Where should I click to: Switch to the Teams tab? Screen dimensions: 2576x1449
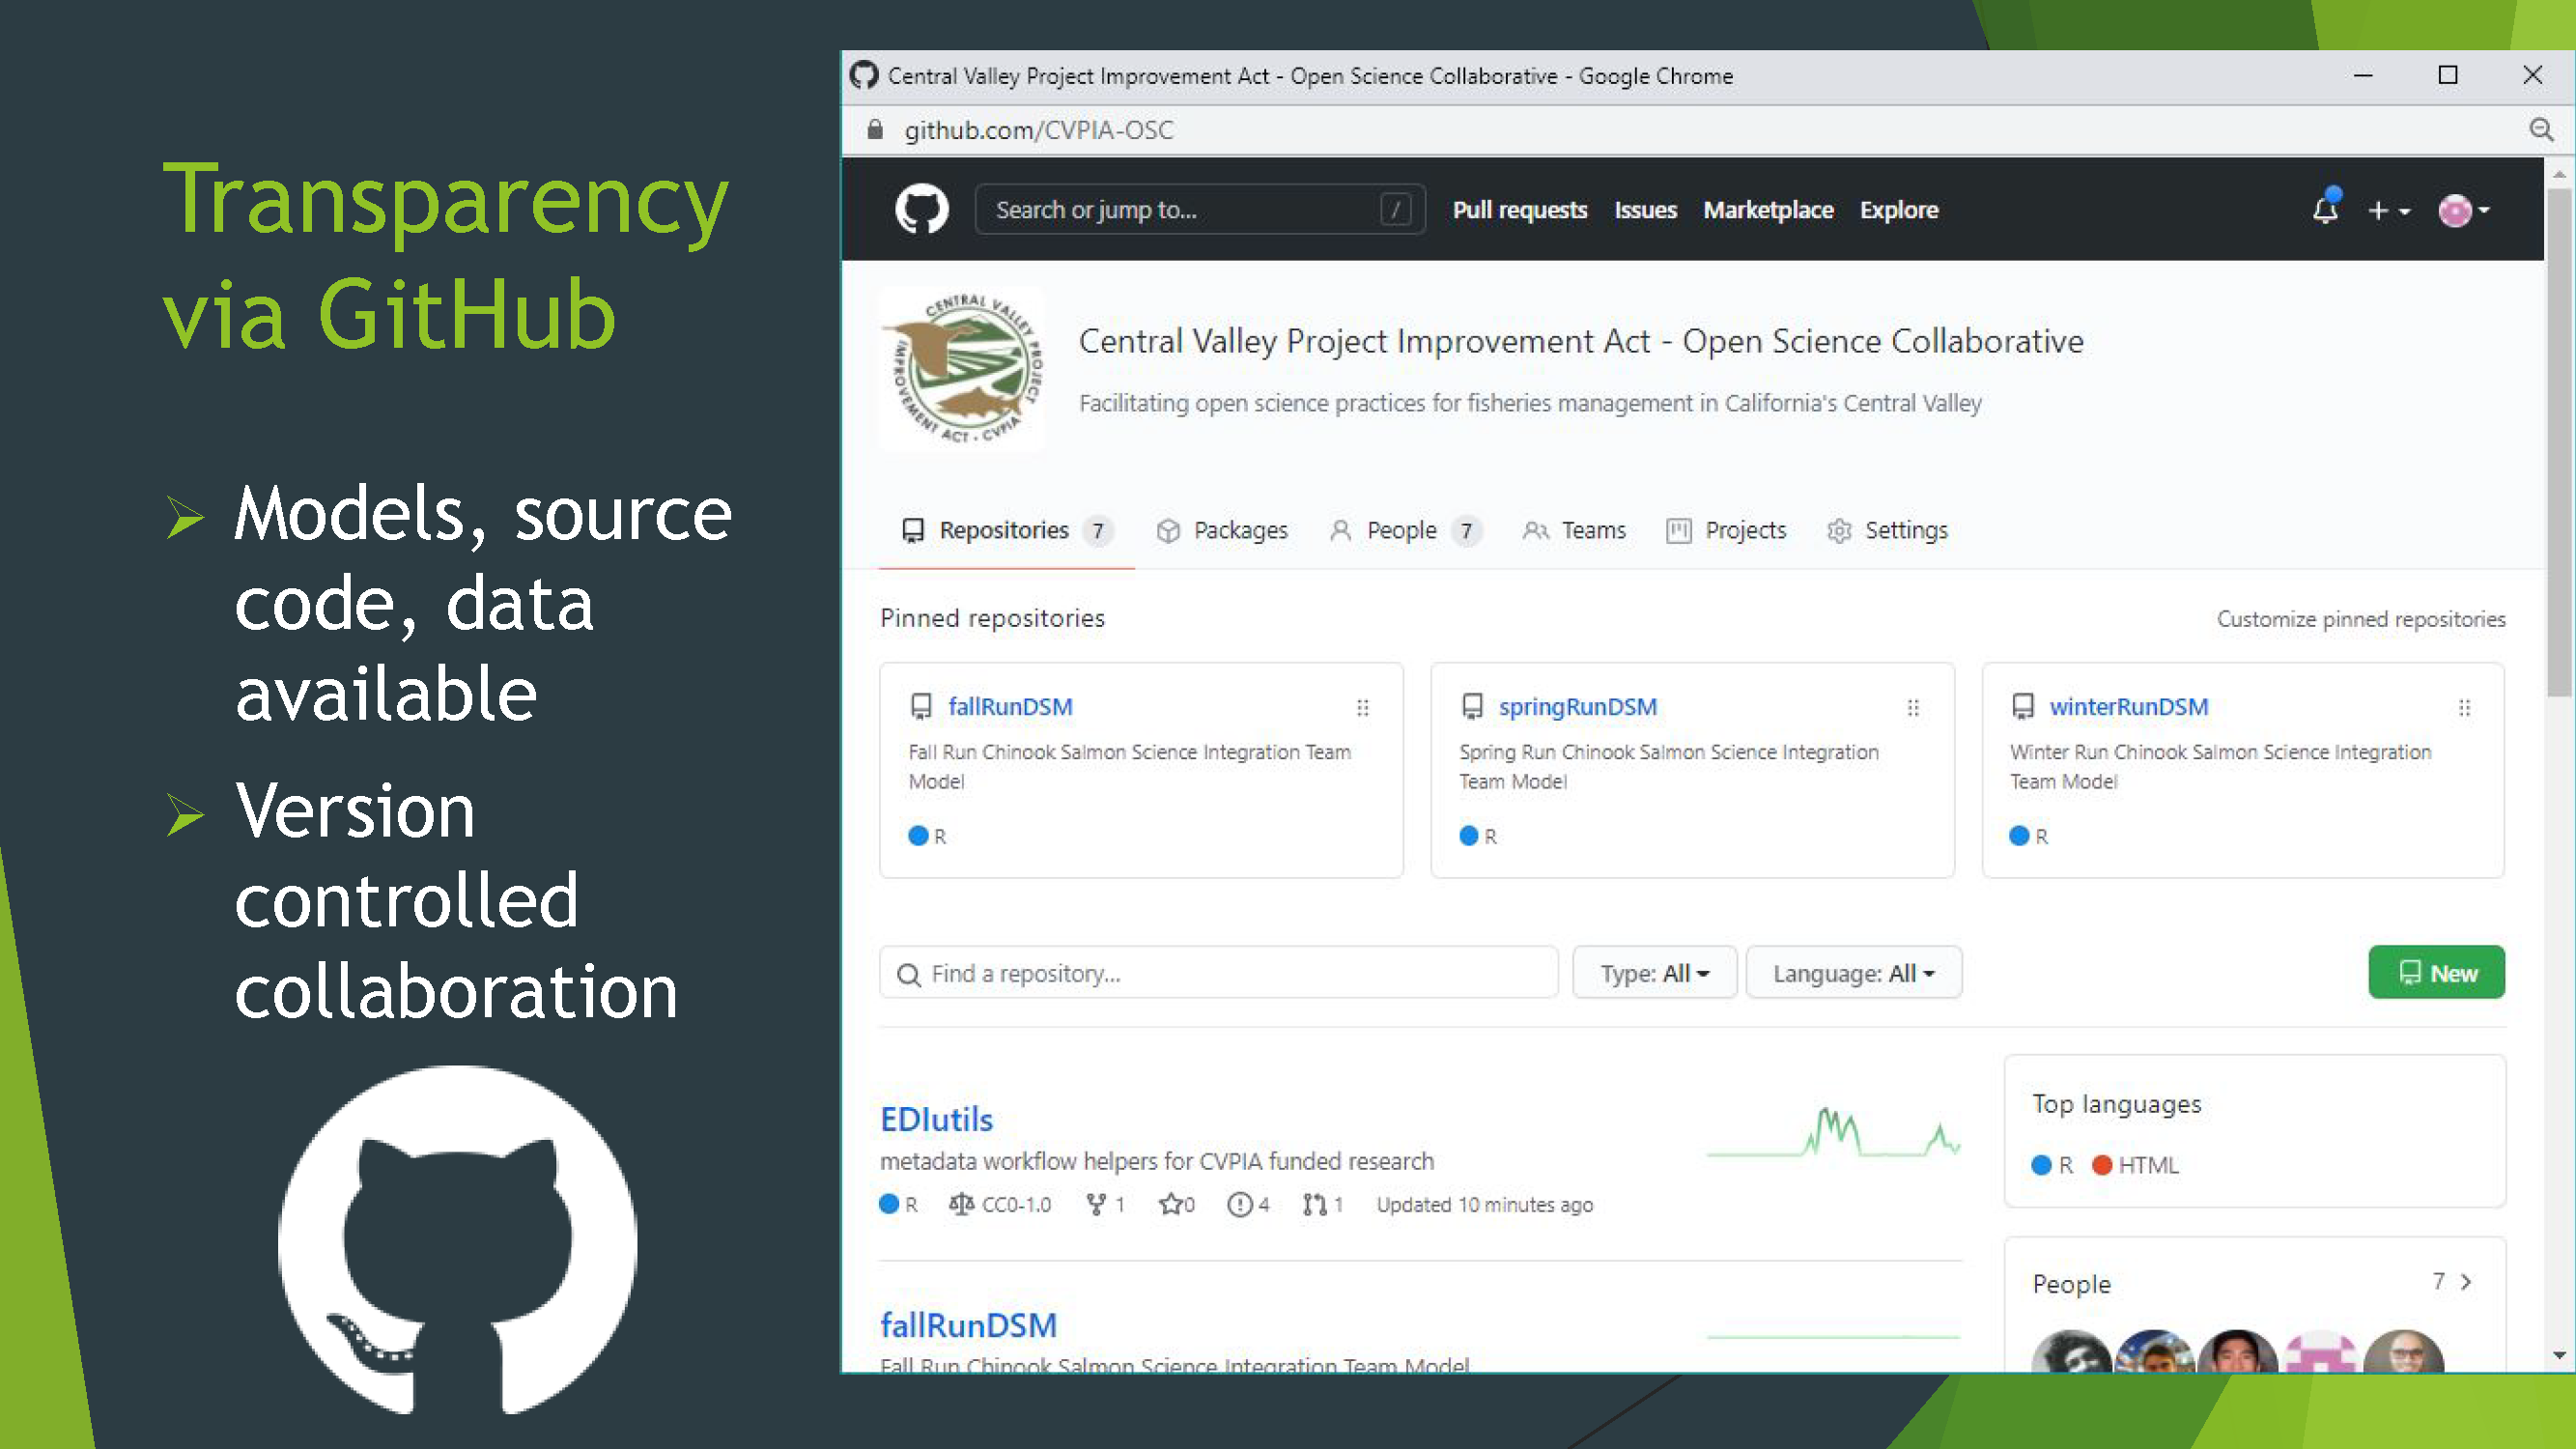1574,530
